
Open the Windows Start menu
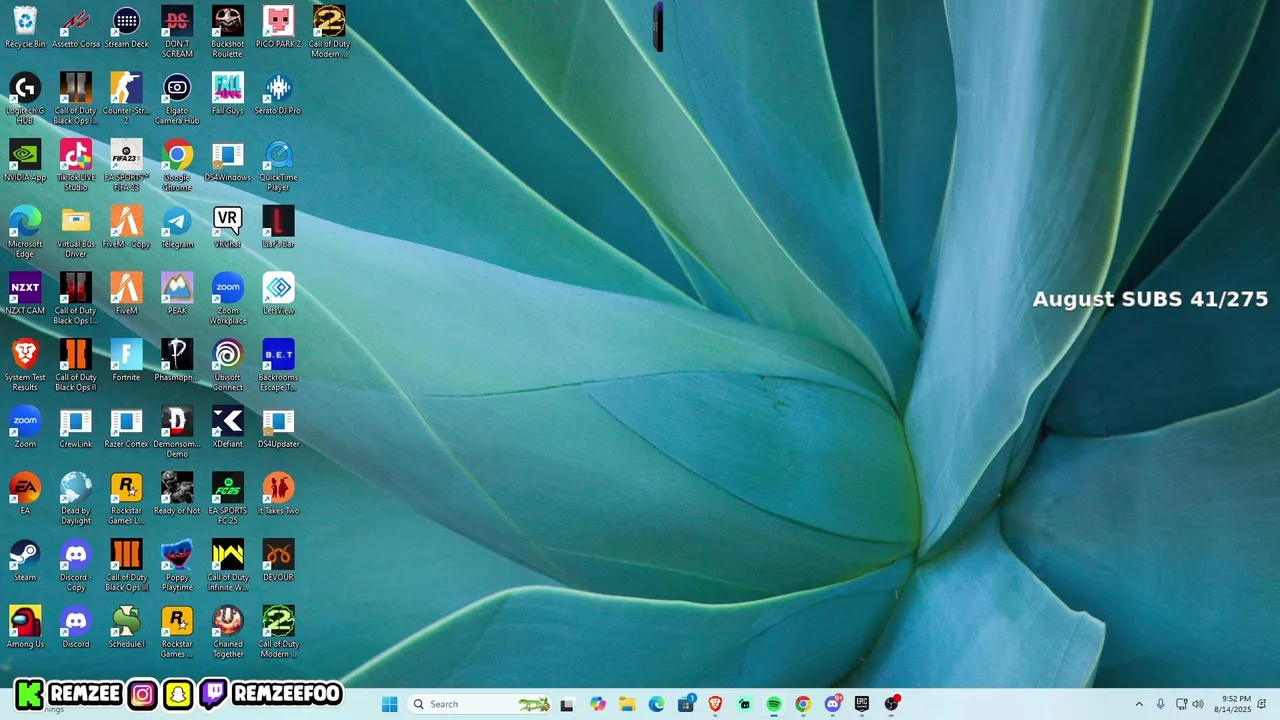[389, 704]
